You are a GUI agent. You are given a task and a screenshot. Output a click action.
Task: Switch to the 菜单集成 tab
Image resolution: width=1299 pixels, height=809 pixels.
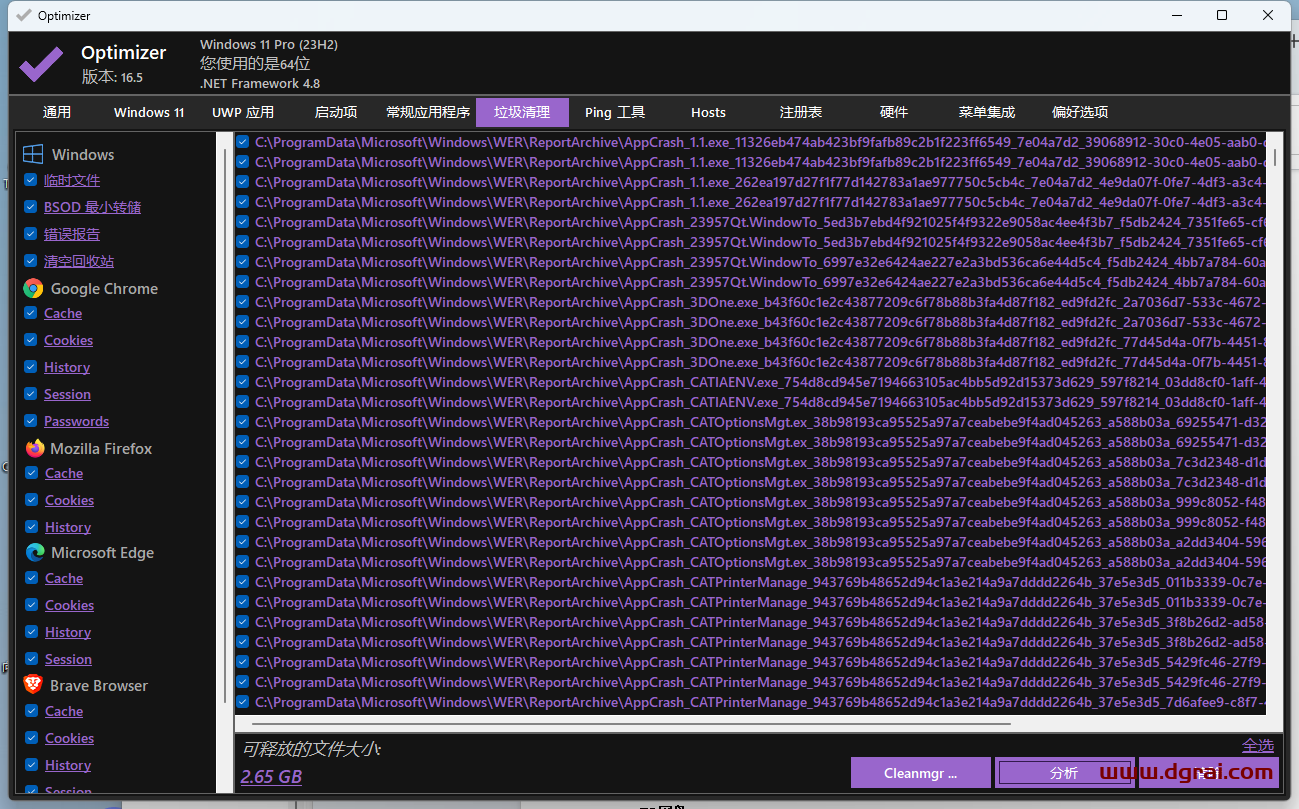tap(987, 112)
